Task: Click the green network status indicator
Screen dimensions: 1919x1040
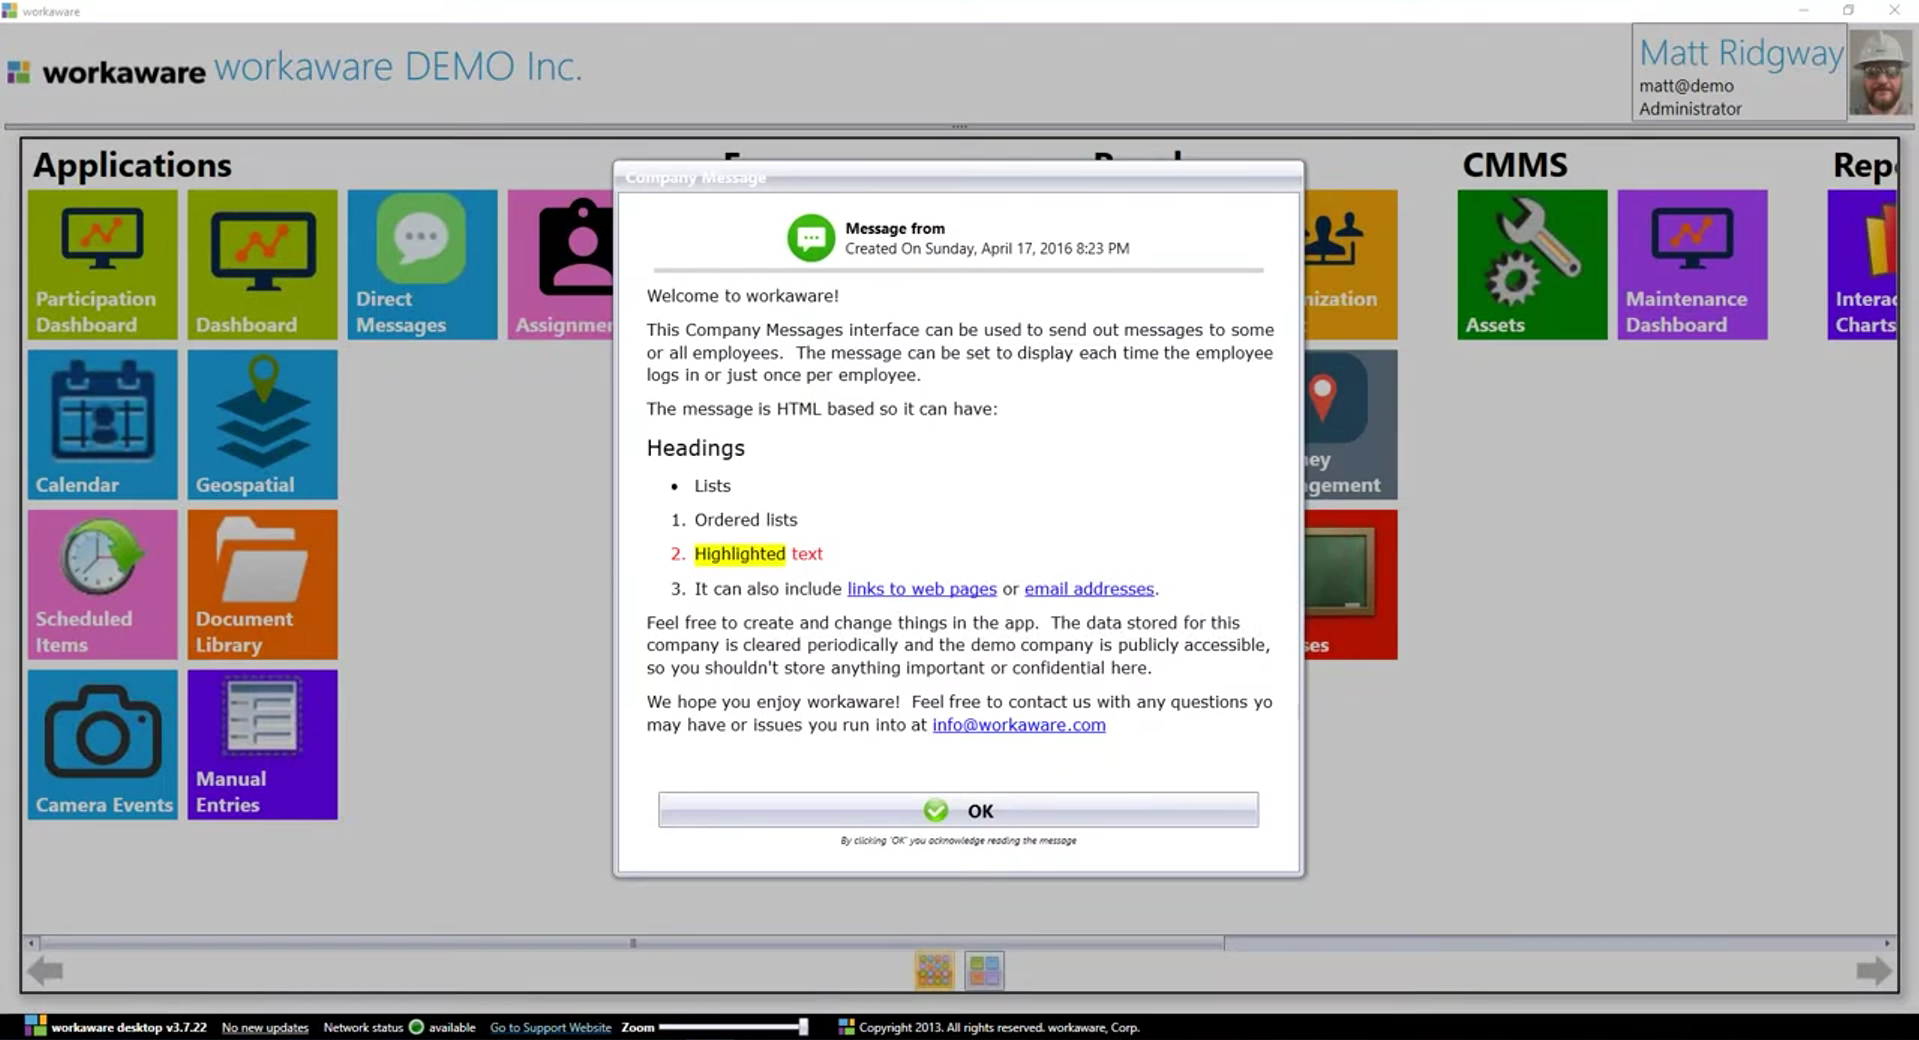Action: click(x=417, y=1027)
